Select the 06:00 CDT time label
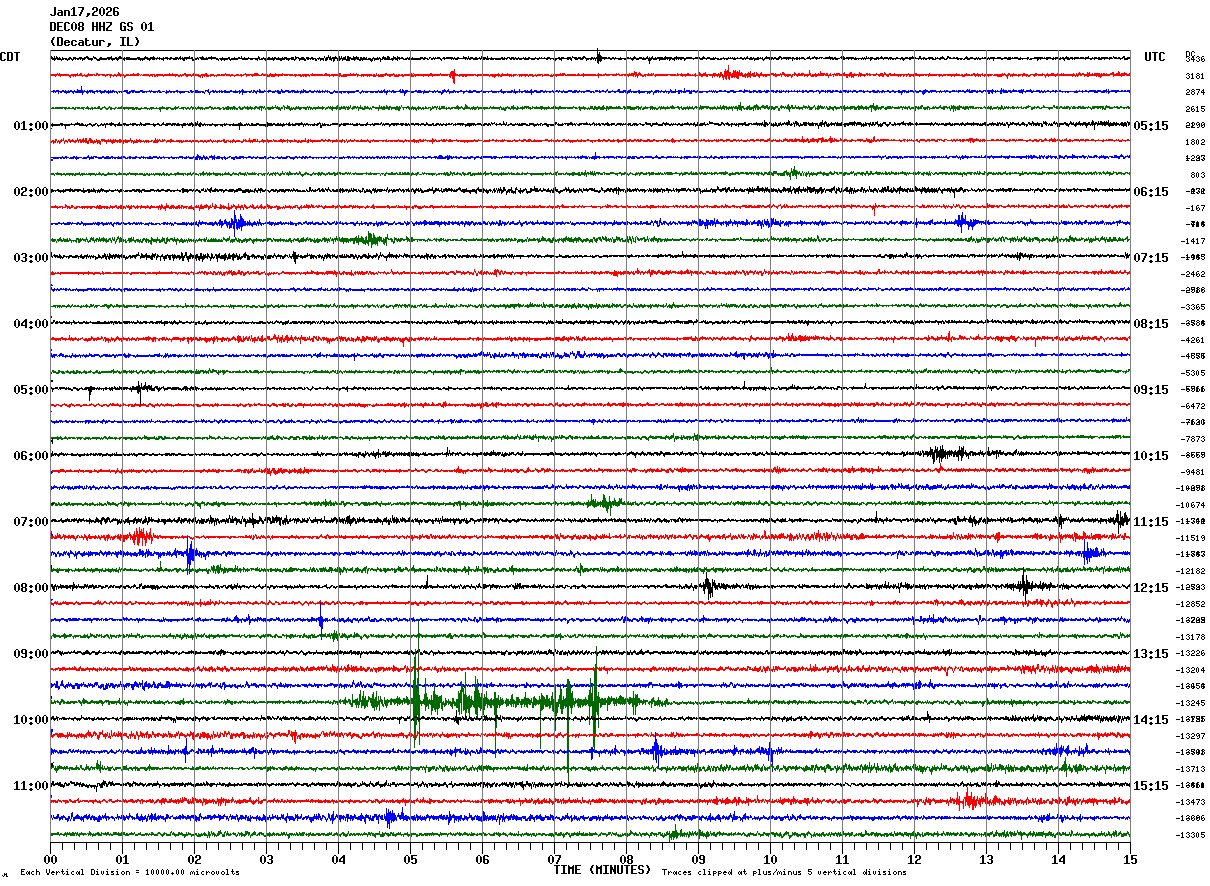The width and height of the screenshot is (1210, 886). (31, 456)
